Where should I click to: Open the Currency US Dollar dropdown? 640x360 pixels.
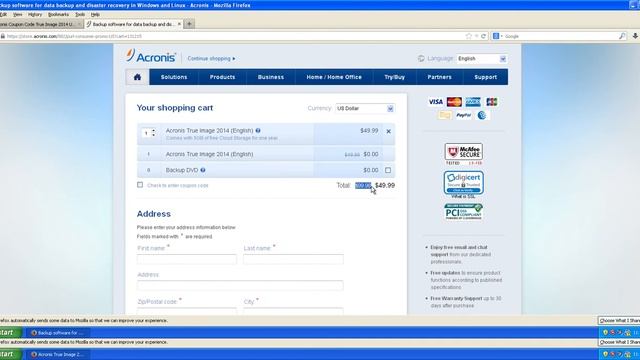(365, 109)
